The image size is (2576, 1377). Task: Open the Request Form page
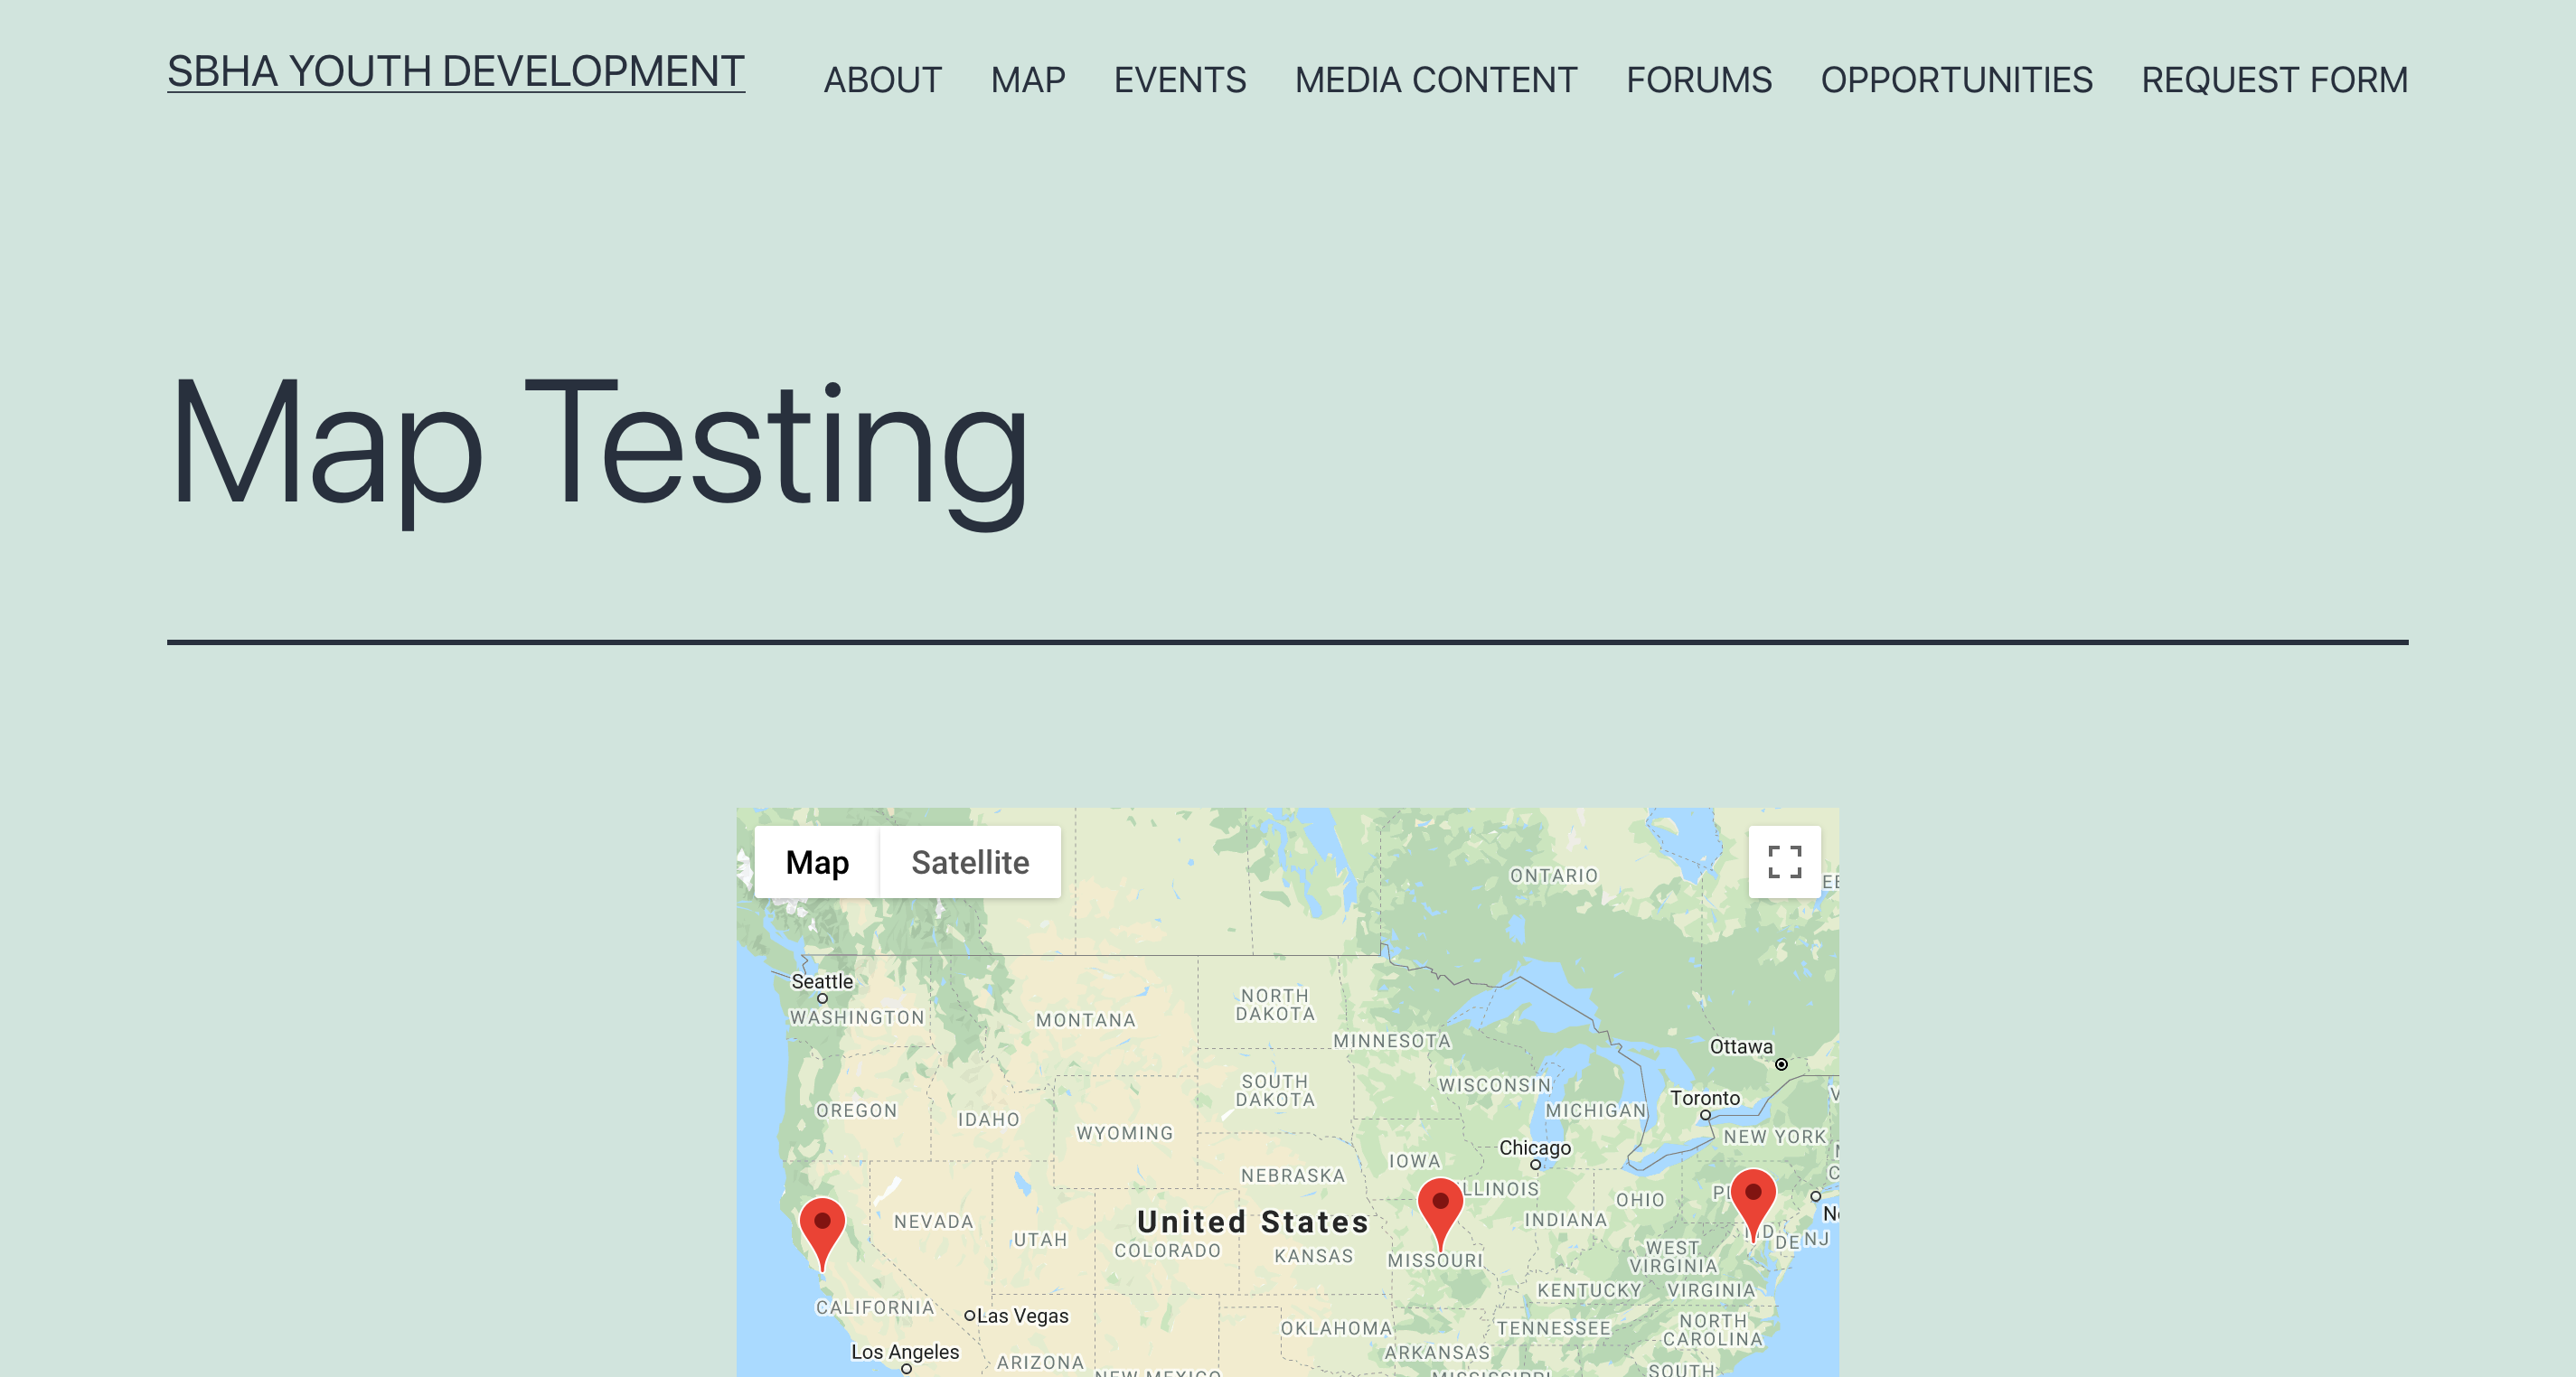pyautogui.click(x=2274, y=80)
